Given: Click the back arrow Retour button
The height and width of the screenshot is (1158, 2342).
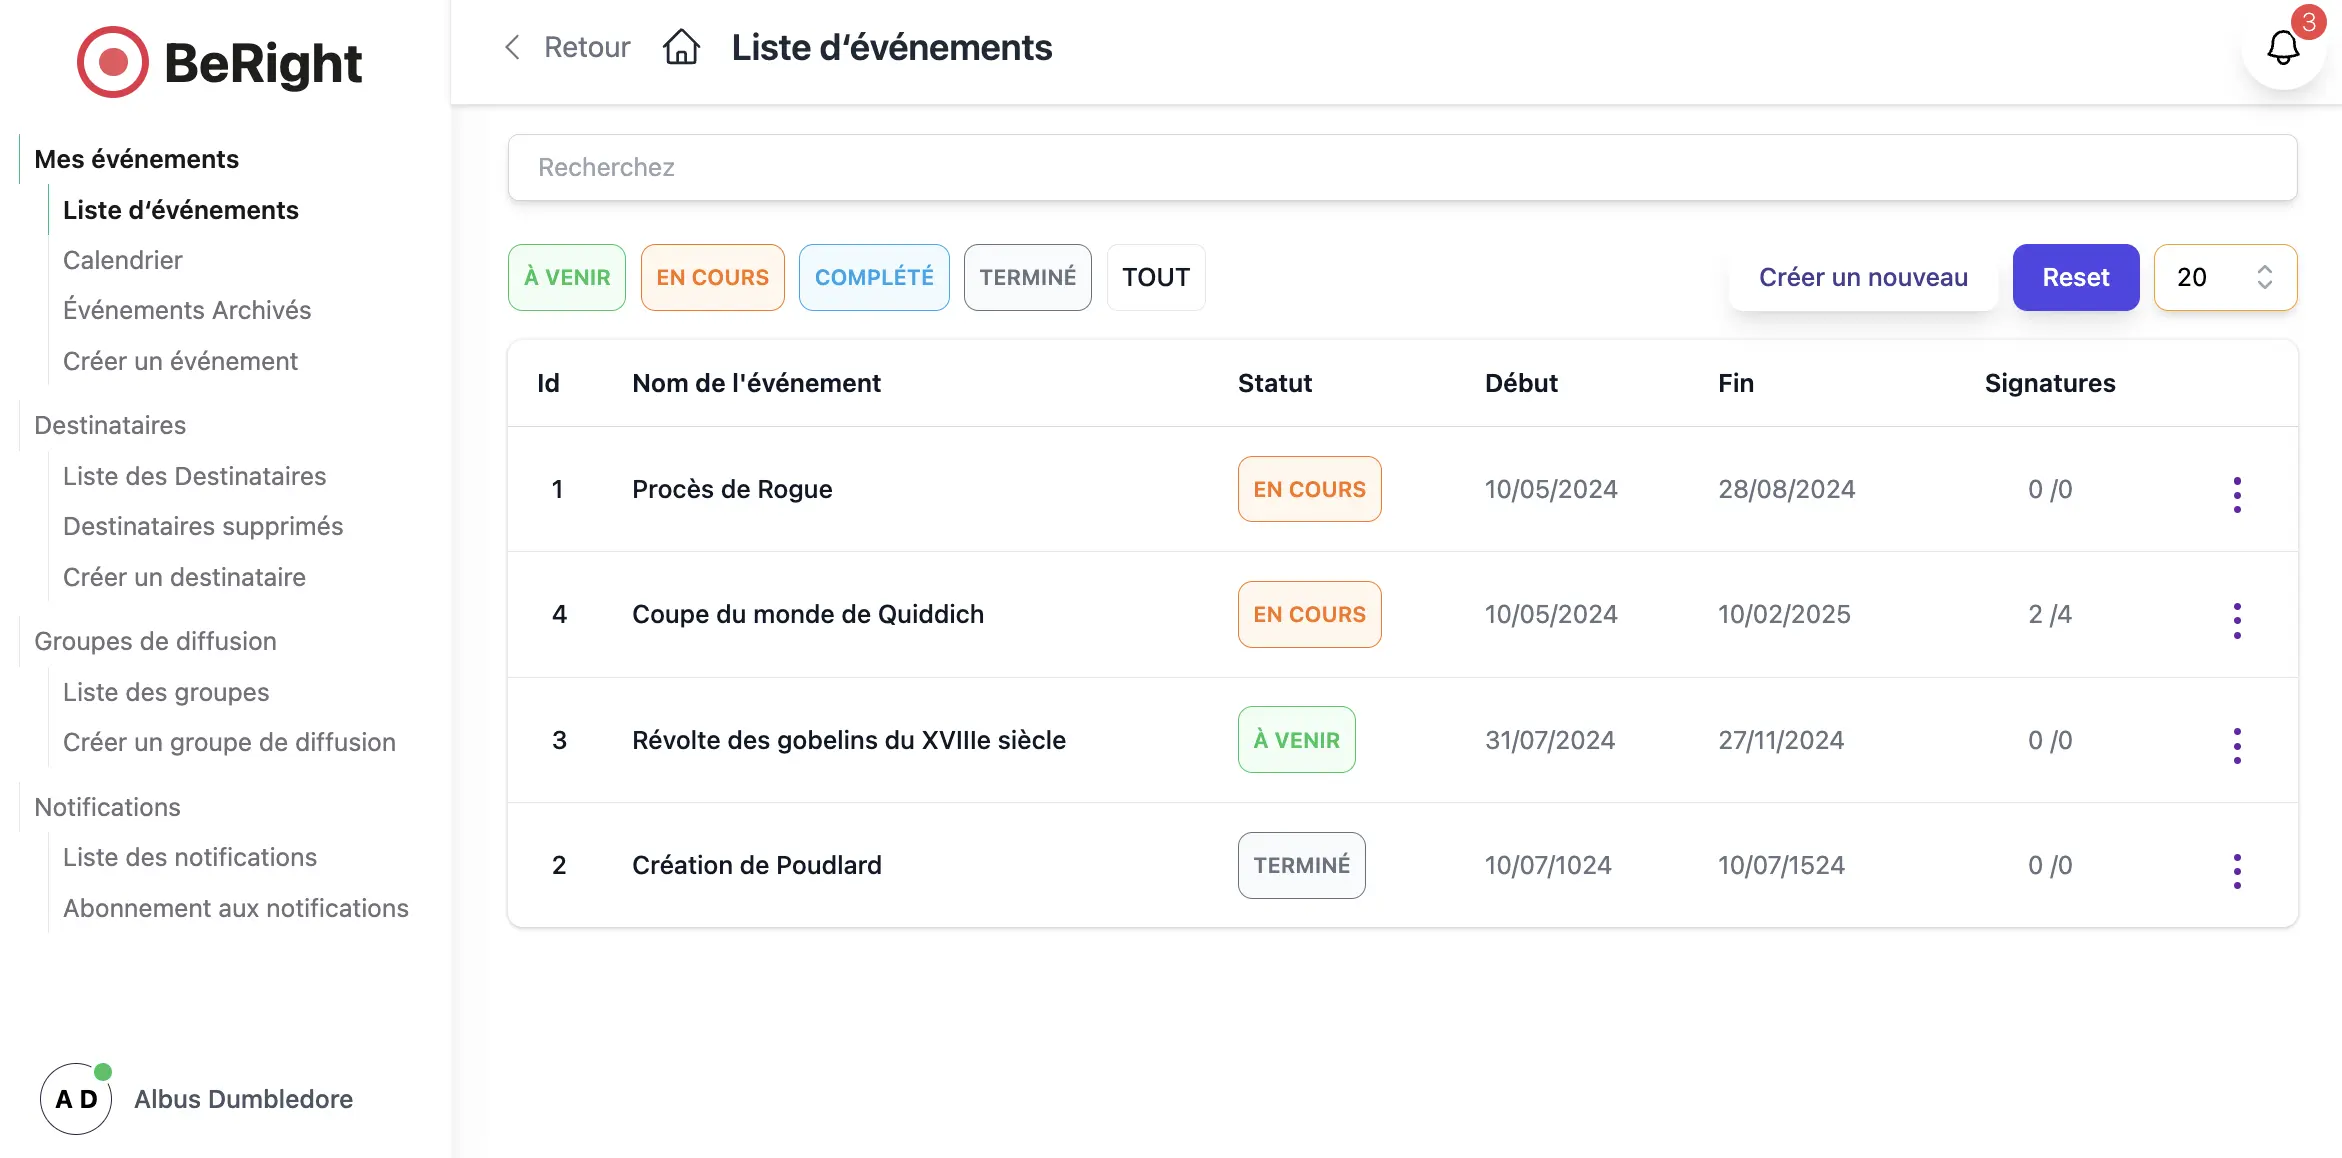Looking at the screenshot, I should [566, 46].
